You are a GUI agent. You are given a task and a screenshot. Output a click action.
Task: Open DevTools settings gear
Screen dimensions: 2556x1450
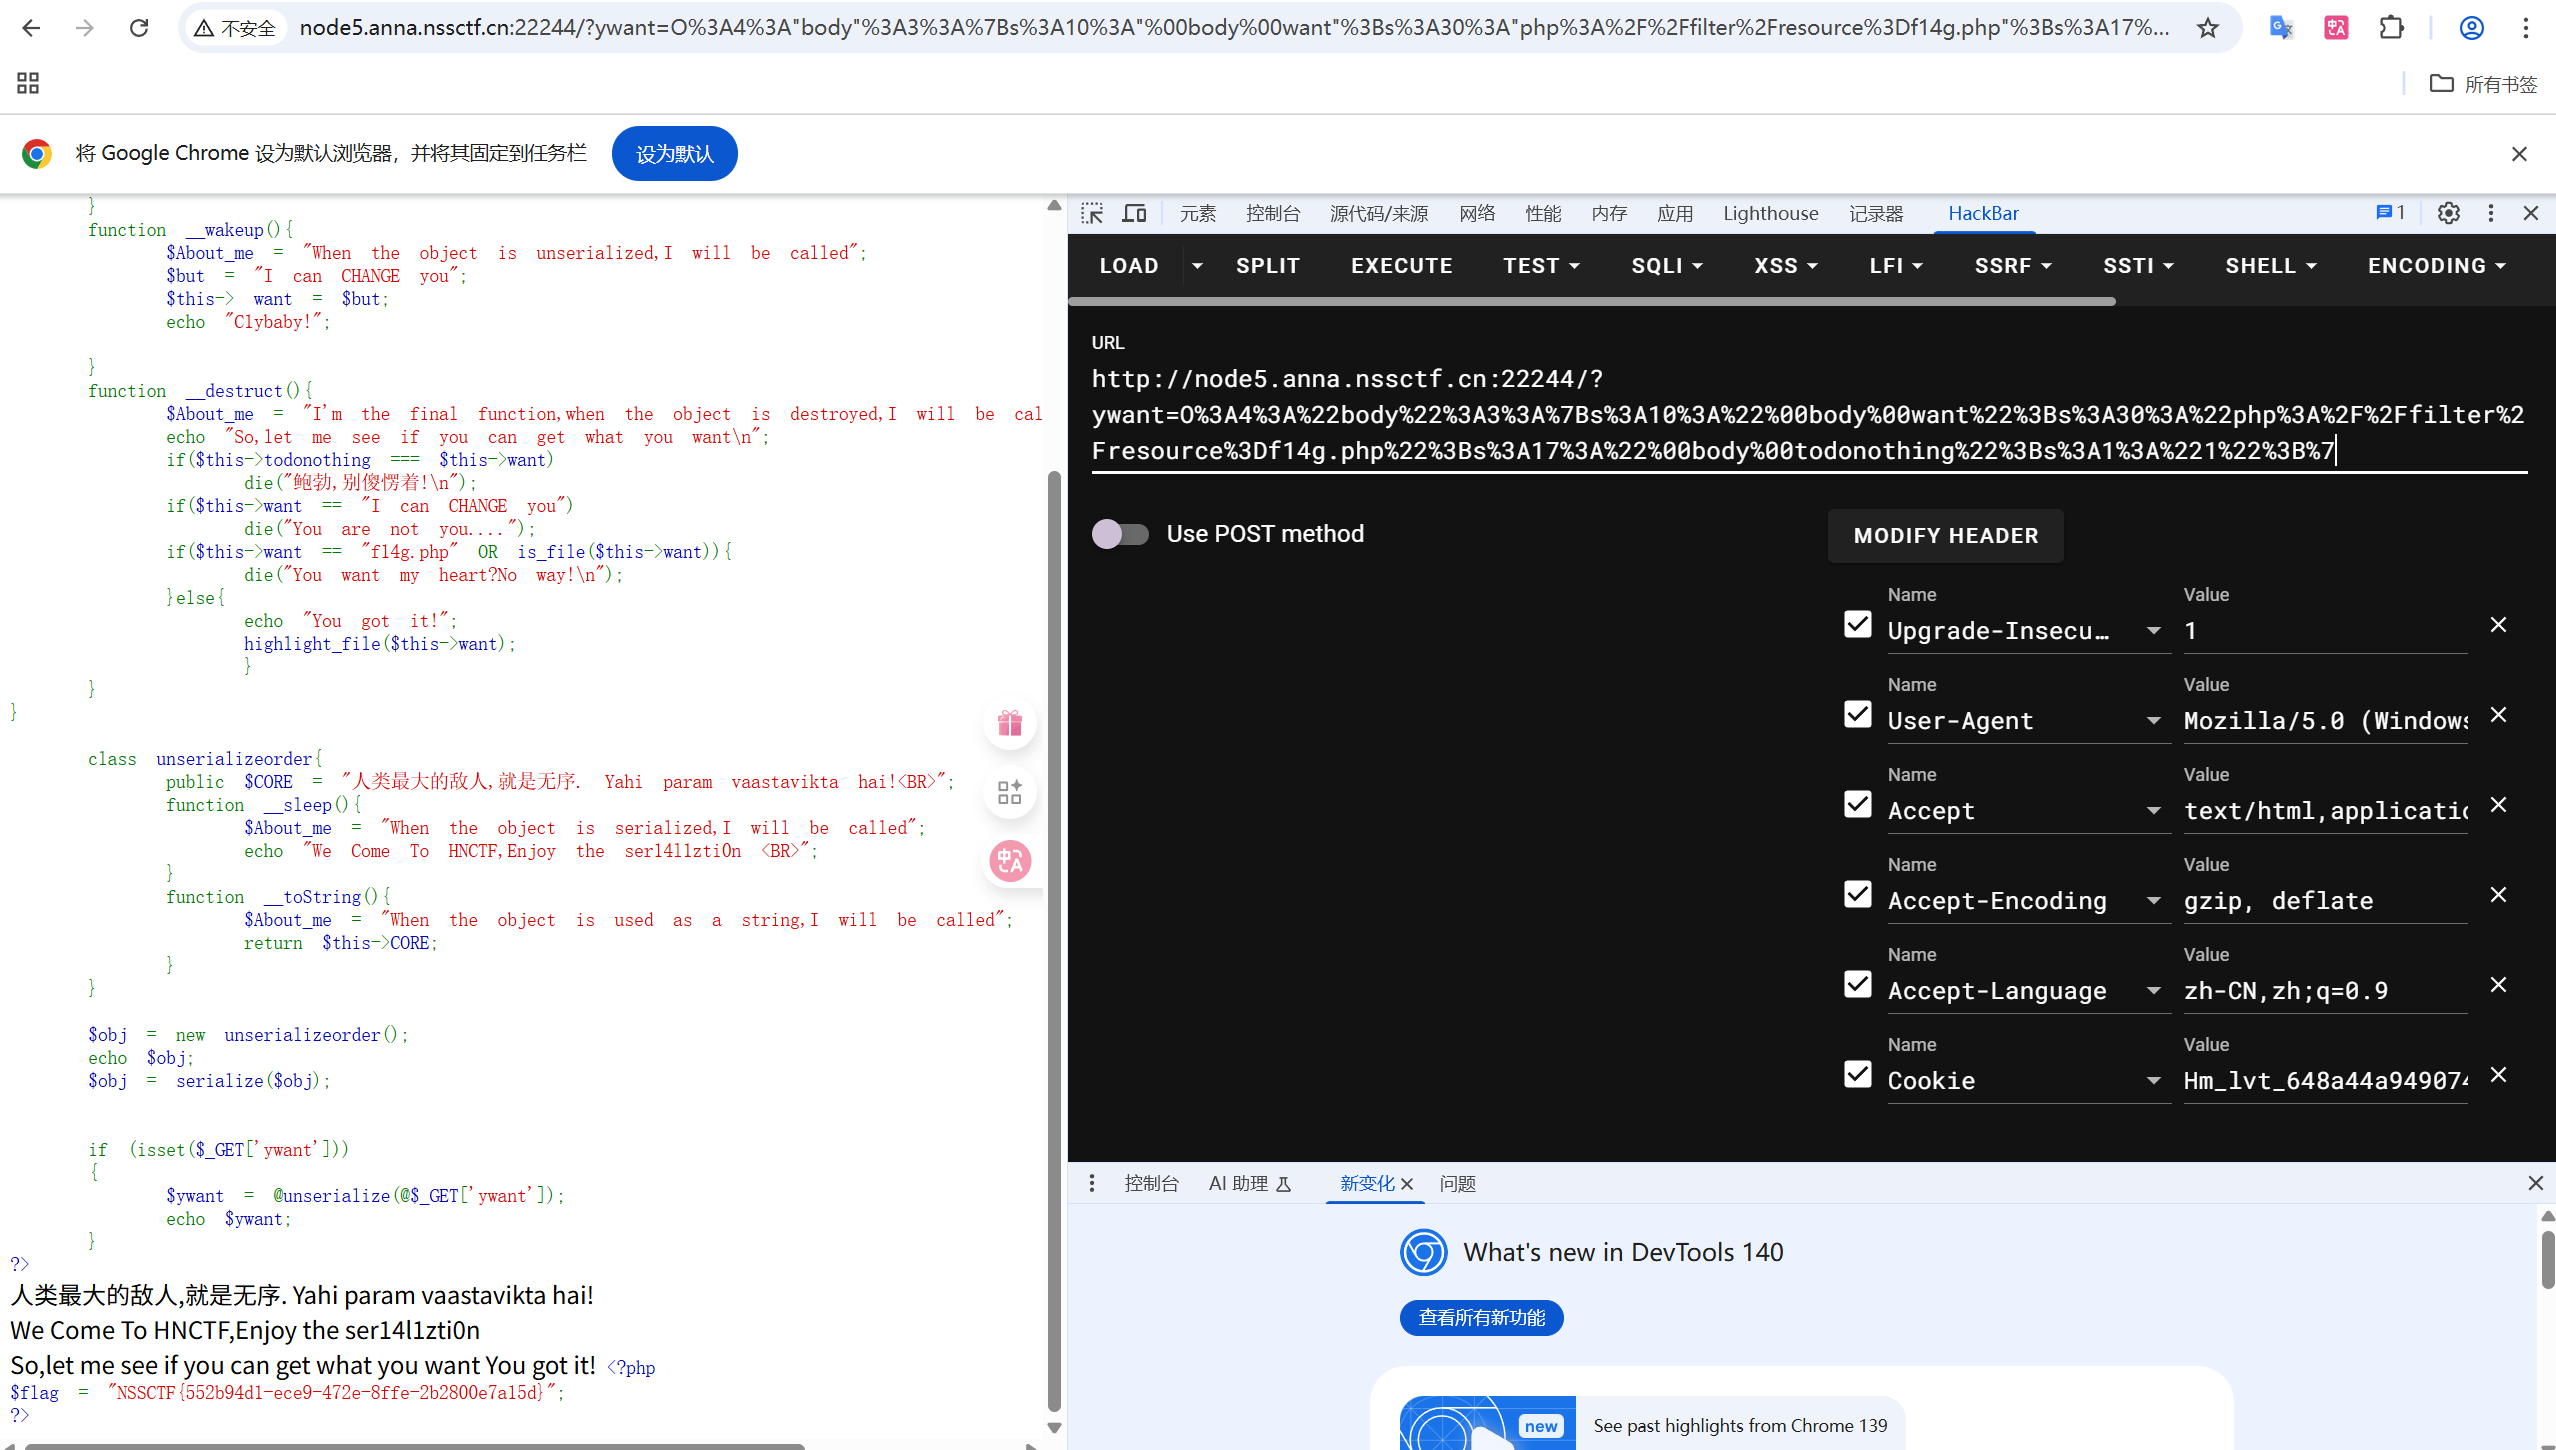2448,213
